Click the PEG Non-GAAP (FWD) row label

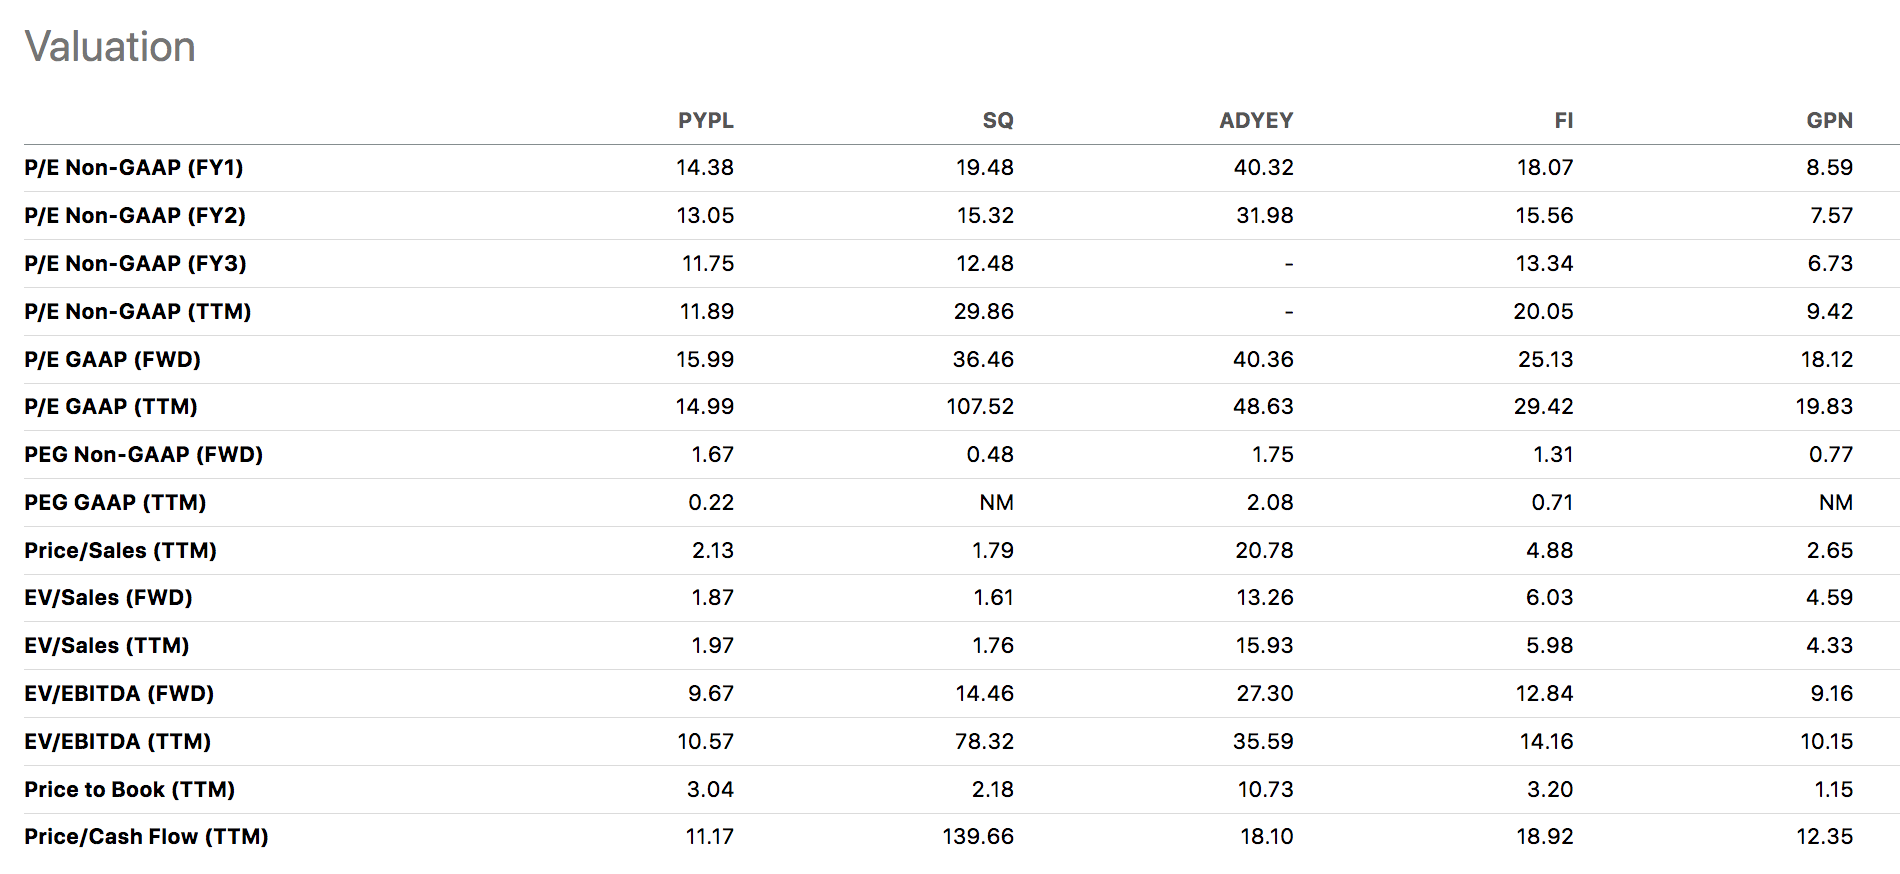pos(144,455)
